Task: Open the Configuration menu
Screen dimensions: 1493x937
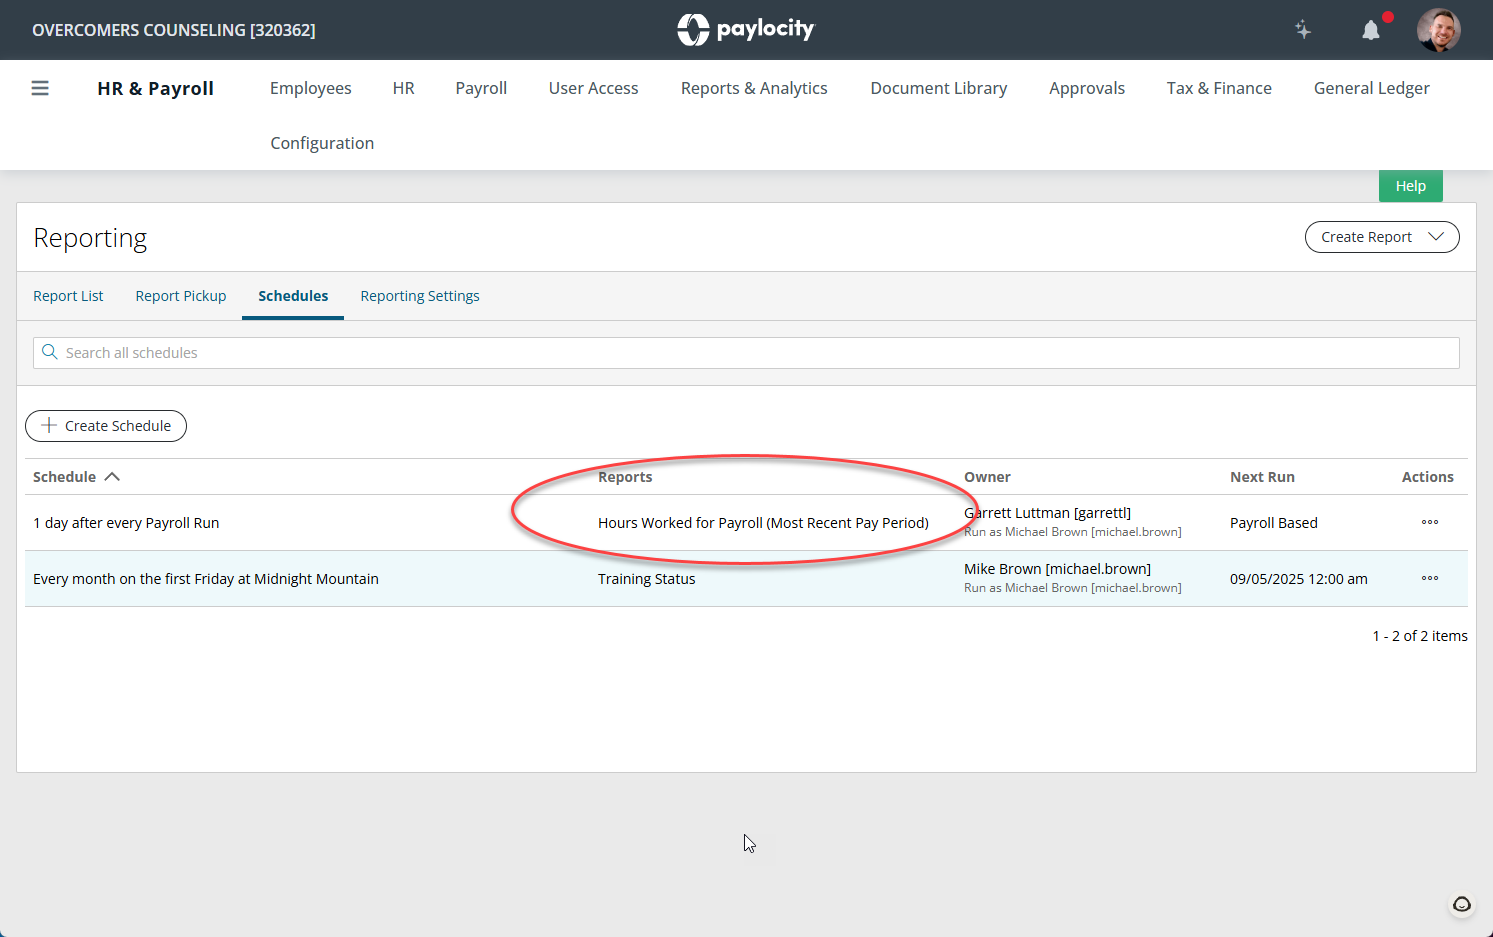Action: (x=322, y=143)
